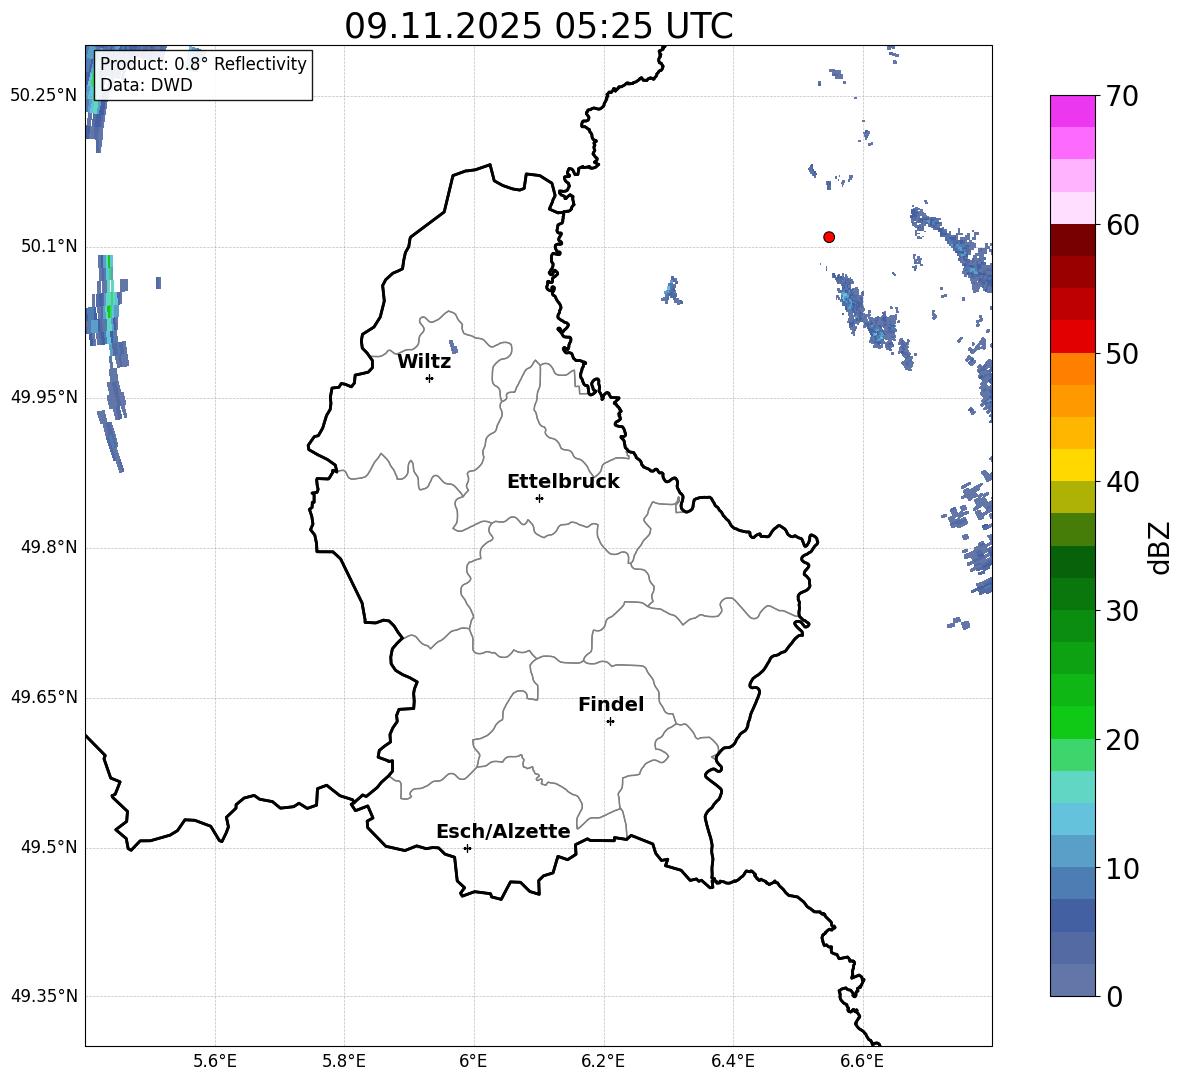Click the 49.65°N latitude label

tap(44, 697)
